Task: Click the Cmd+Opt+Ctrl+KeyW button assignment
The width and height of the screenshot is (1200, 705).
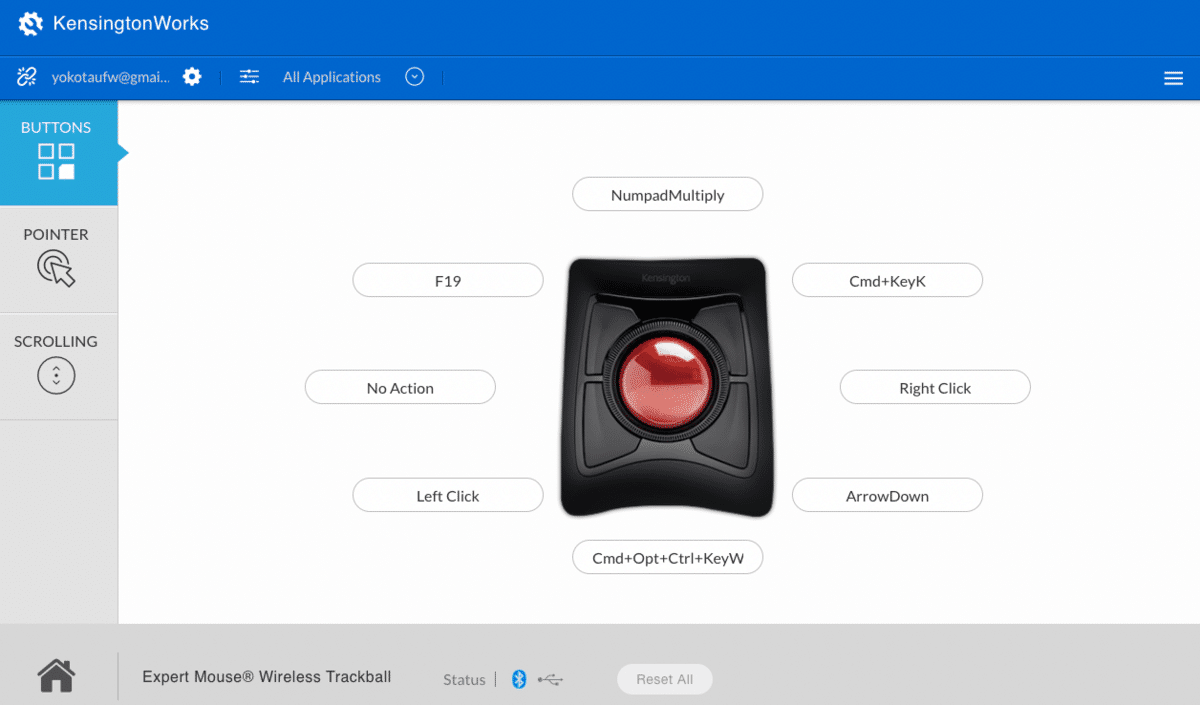Action: click(667, 558)
